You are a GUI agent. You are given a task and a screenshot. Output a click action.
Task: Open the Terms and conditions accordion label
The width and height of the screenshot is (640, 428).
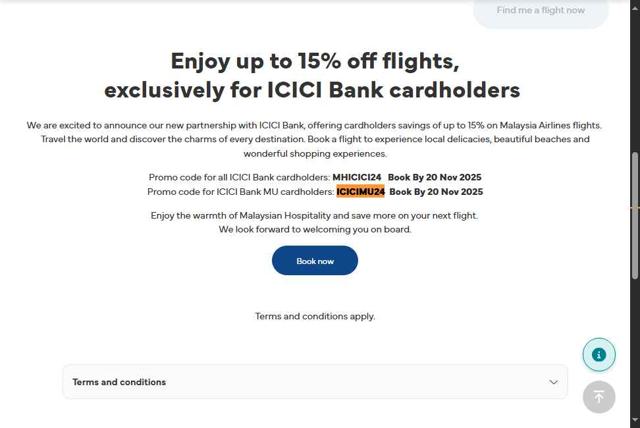tap(119, 382)
